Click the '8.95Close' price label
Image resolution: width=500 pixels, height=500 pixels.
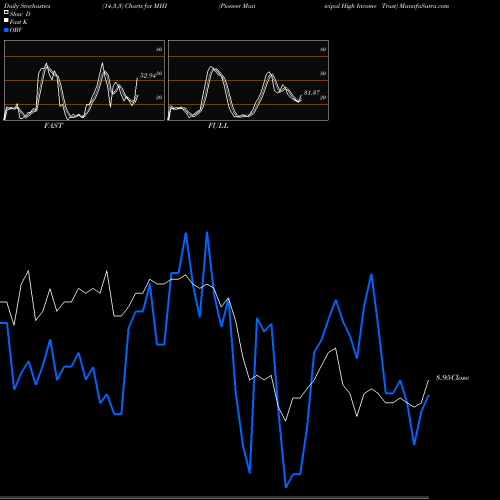[x=453, y=378]
